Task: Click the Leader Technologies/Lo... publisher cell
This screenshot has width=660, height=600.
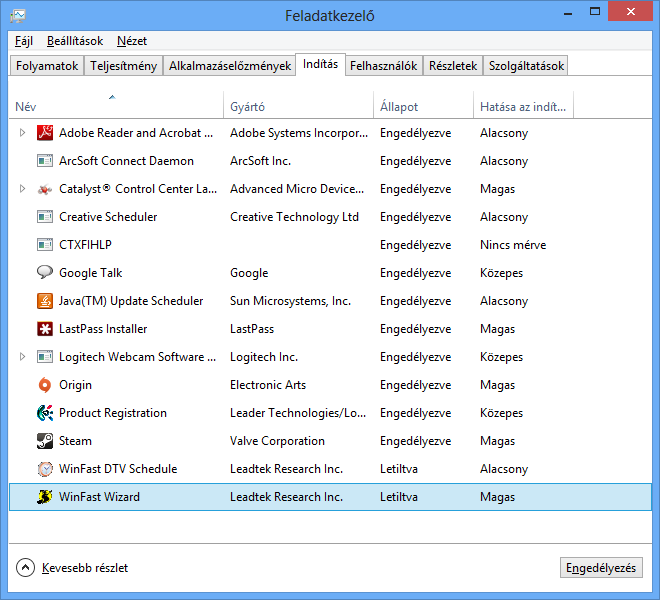Action: click(x=298, y=413)
